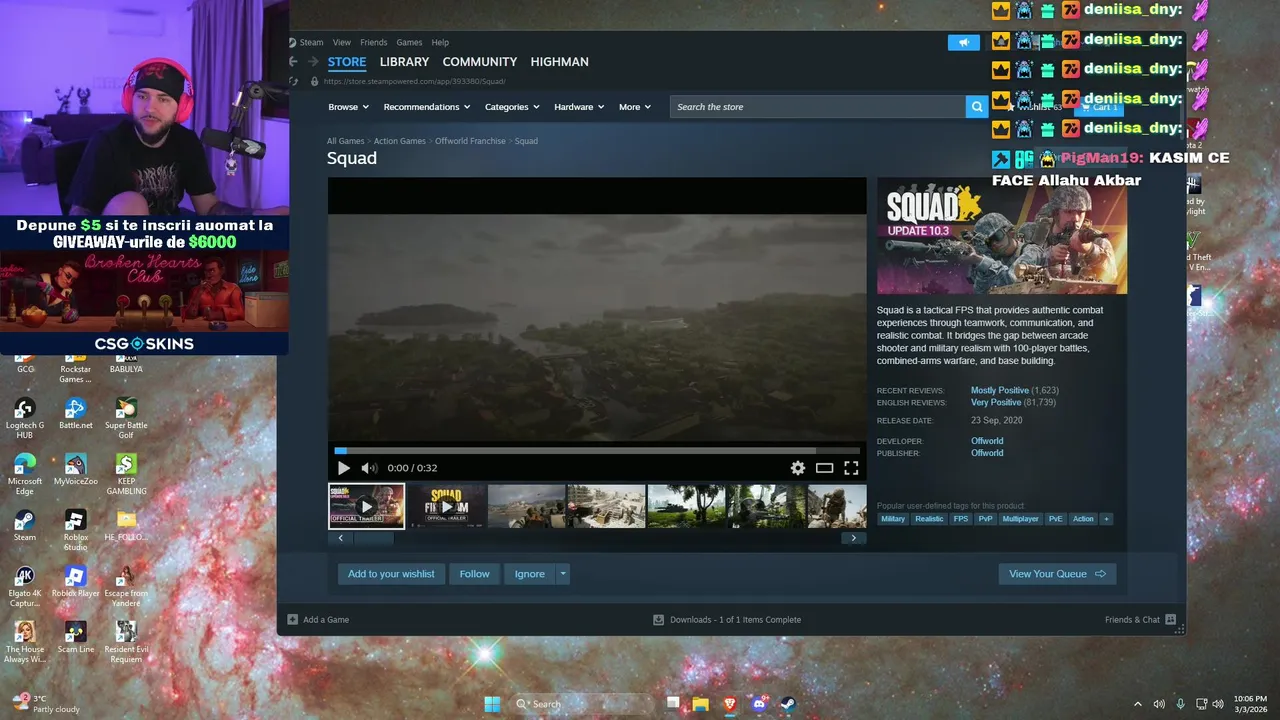Seek along the trailer progress bar
The width and height of the screenshot is (1280, 720).
[597, 450]
